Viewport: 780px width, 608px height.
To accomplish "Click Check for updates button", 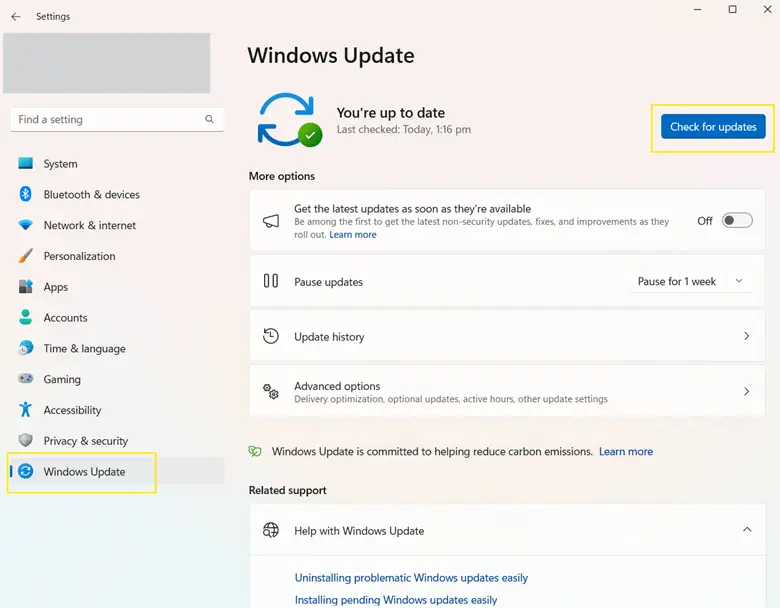I will pyautogui.click(x=713, y=127).
